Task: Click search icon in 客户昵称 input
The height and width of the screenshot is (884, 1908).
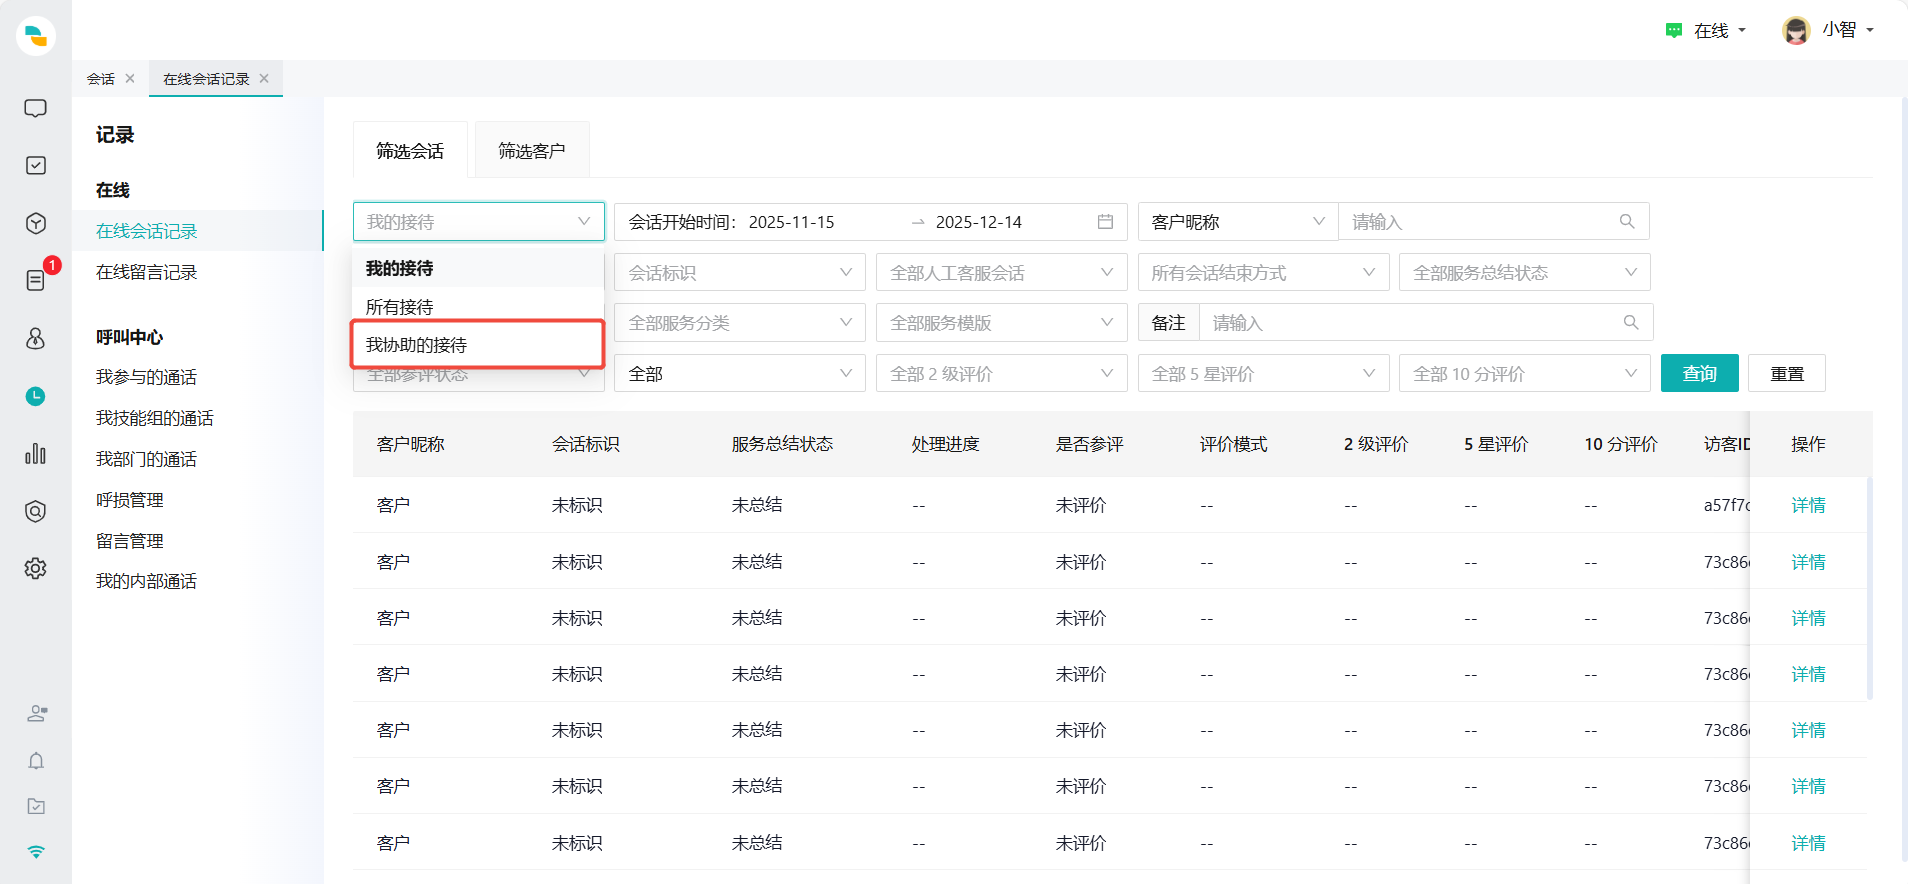Action: pos(1627,222)
